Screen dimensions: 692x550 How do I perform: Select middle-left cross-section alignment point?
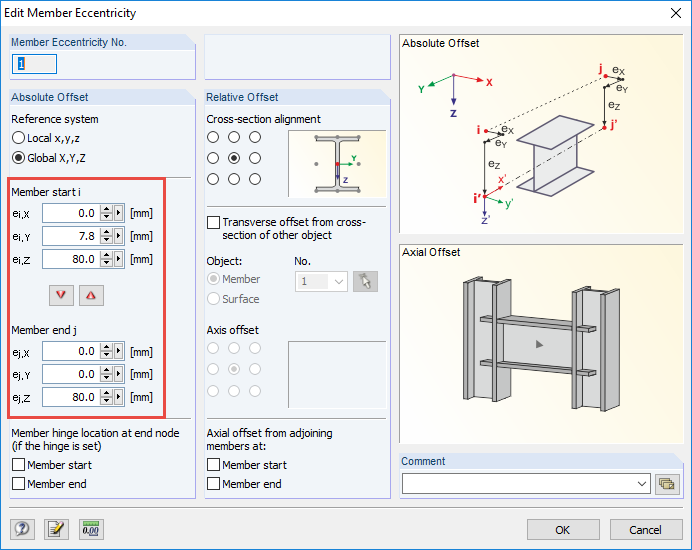pyautogui.click(x=213, y=158)
